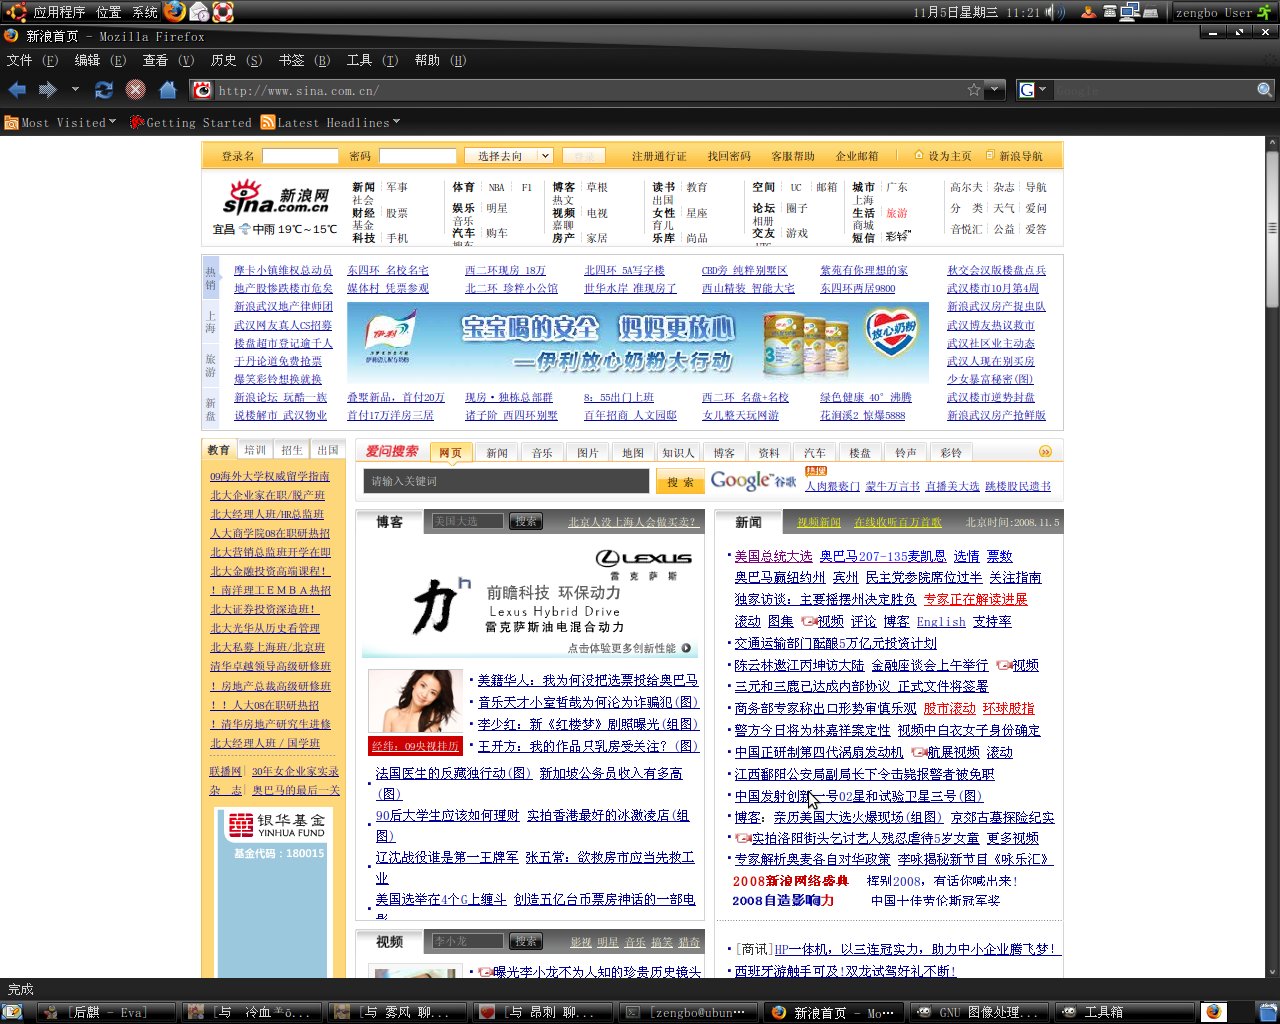Select the 教育 tab in the left sidebar
This screenshot has width=1280, height=1024.
(219, 450)
